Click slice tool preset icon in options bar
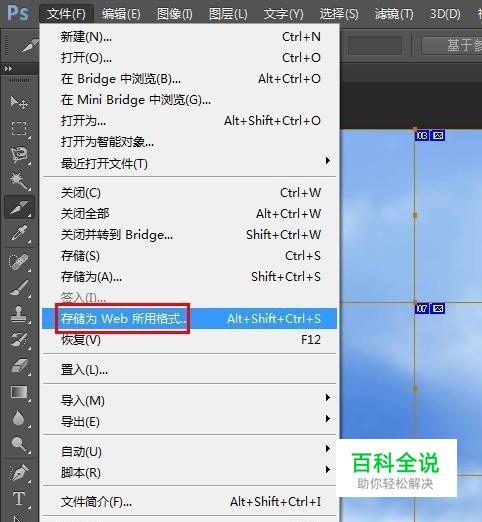Viewport: 482px width, 522px height. point(29,46)
